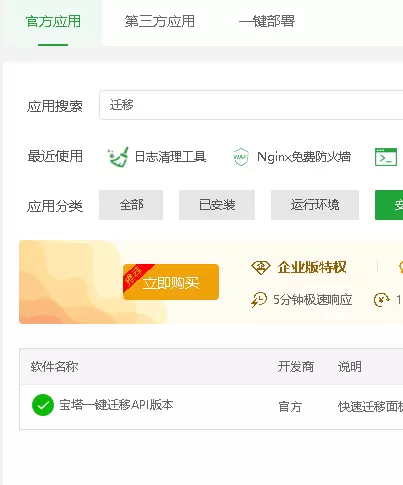Click the Nginx WAF shield icon
The image size is (403, 485).
coord(241,157)
